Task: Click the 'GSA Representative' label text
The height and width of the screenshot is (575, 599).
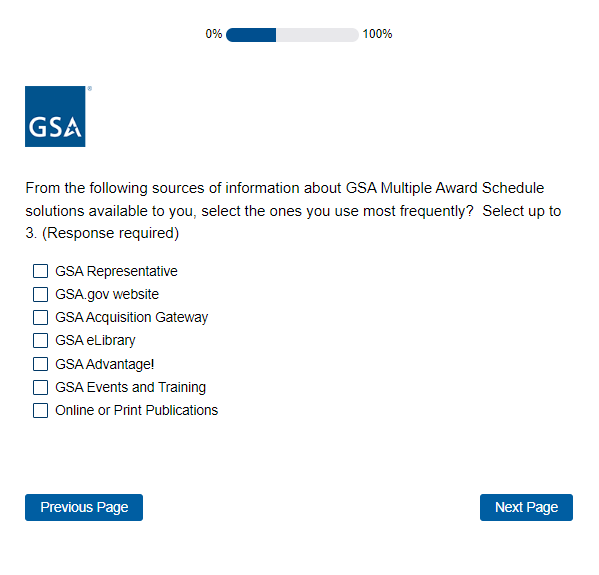Action: [x=117, y=271]
